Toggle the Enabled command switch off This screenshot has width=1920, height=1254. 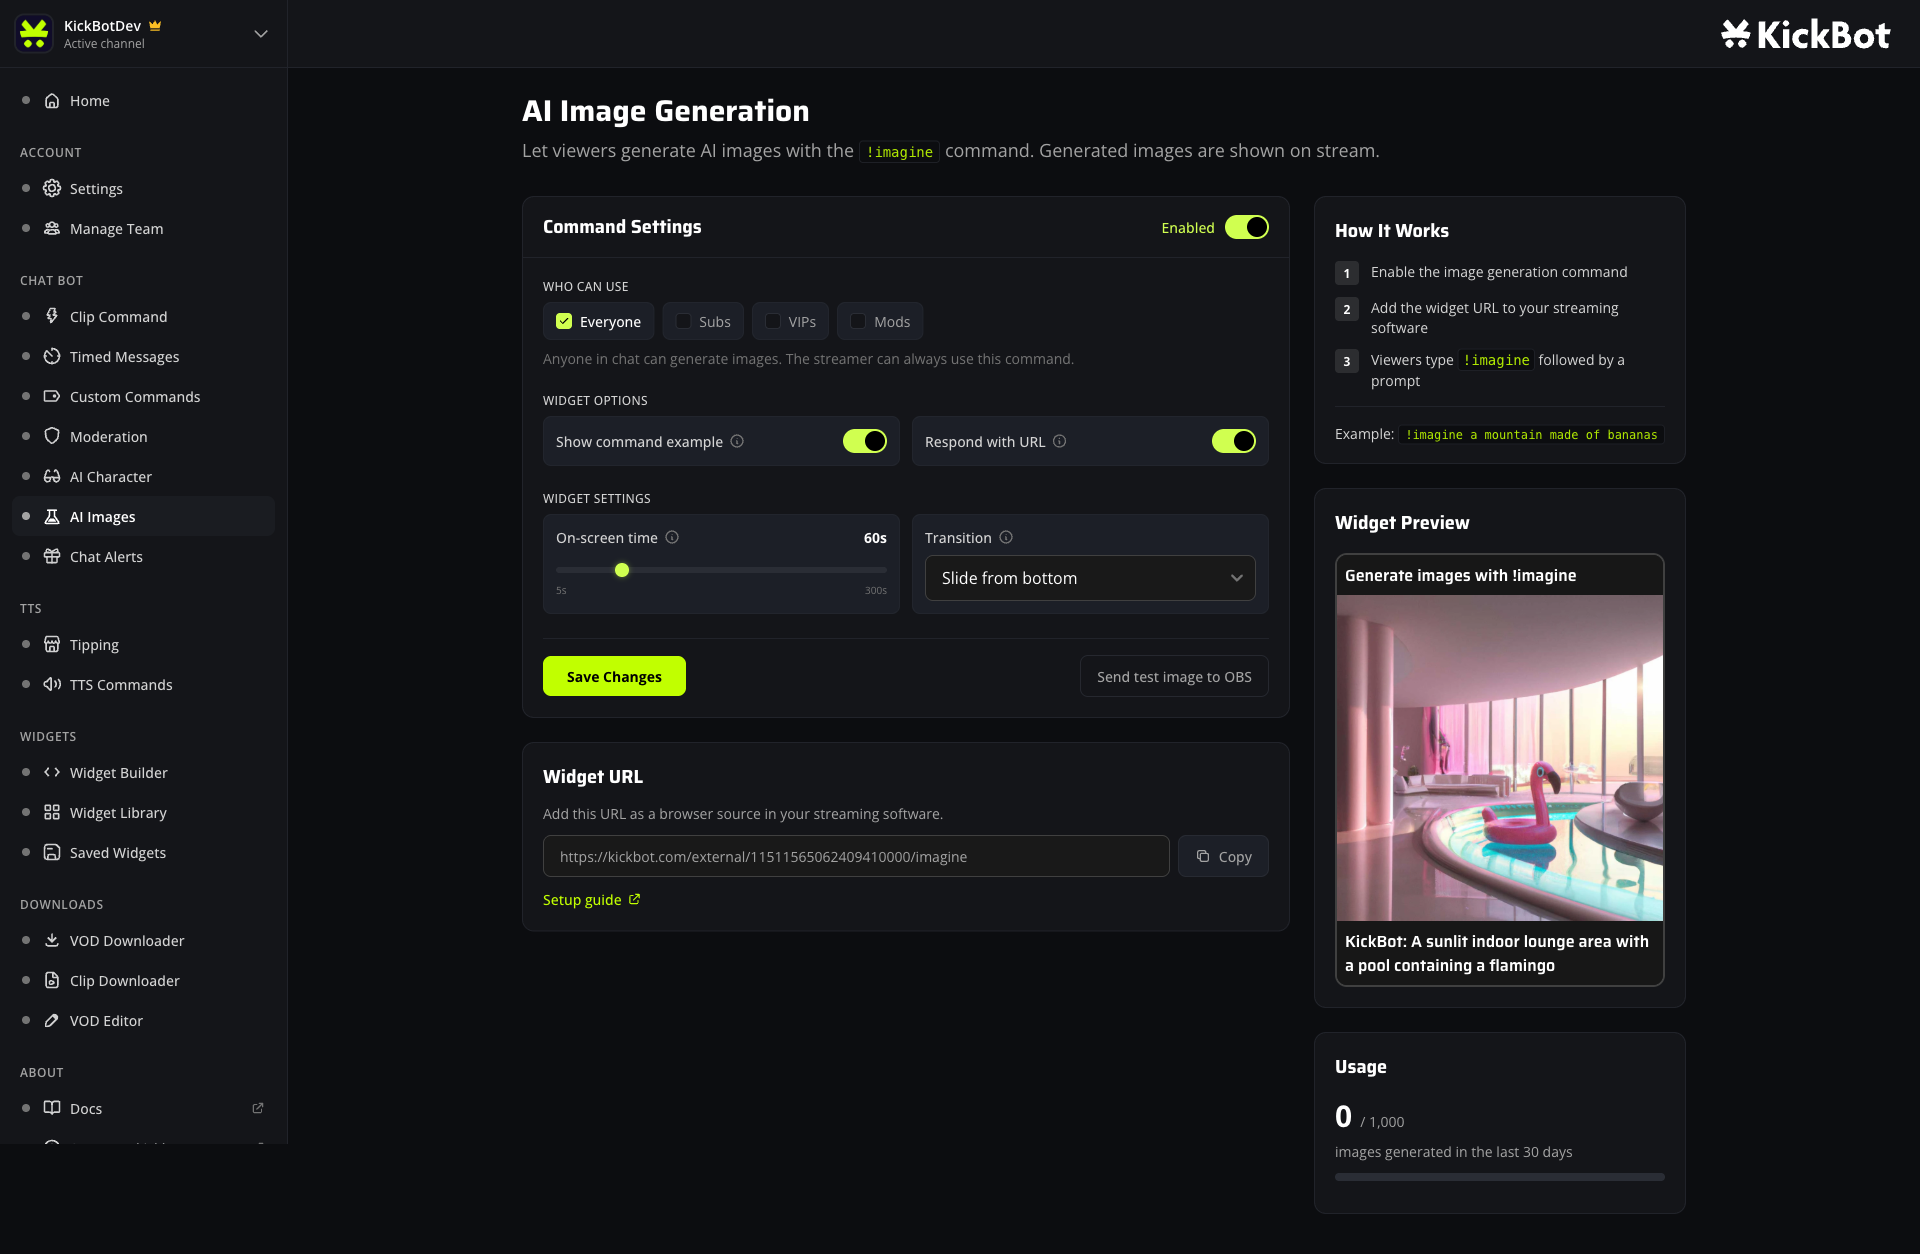click(1247, 227)
